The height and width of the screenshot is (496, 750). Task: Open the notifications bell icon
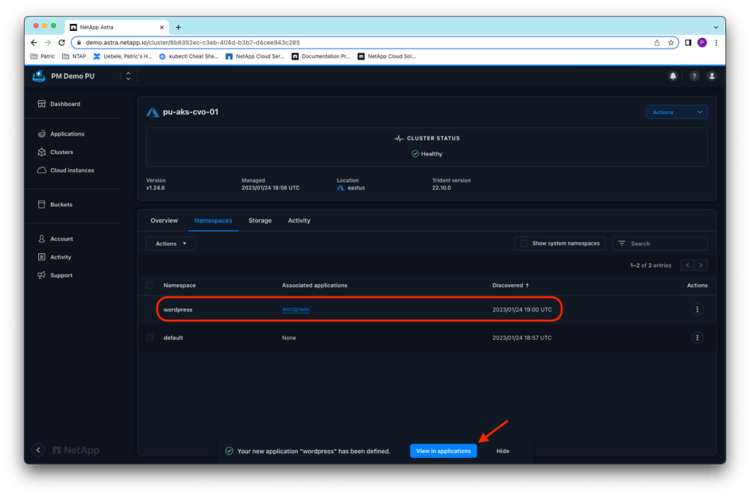coord(673,76)
